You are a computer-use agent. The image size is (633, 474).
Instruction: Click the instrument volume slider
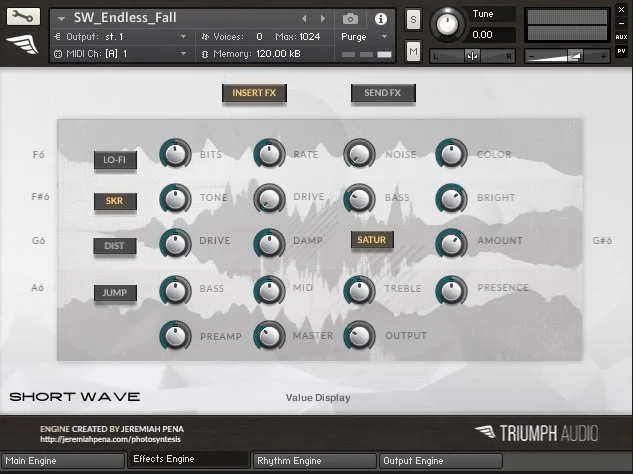567,56
